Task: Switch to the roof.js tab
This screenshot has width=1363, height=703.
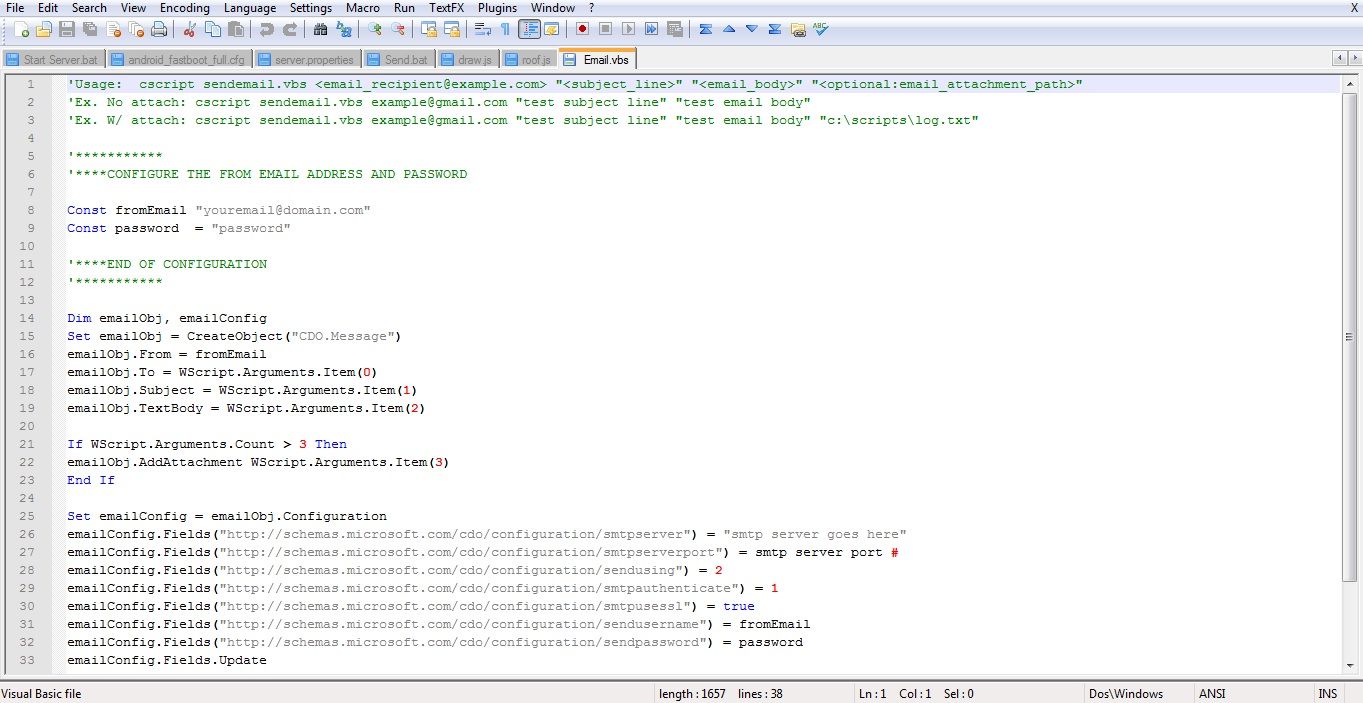Action: [x=528, y=60]
